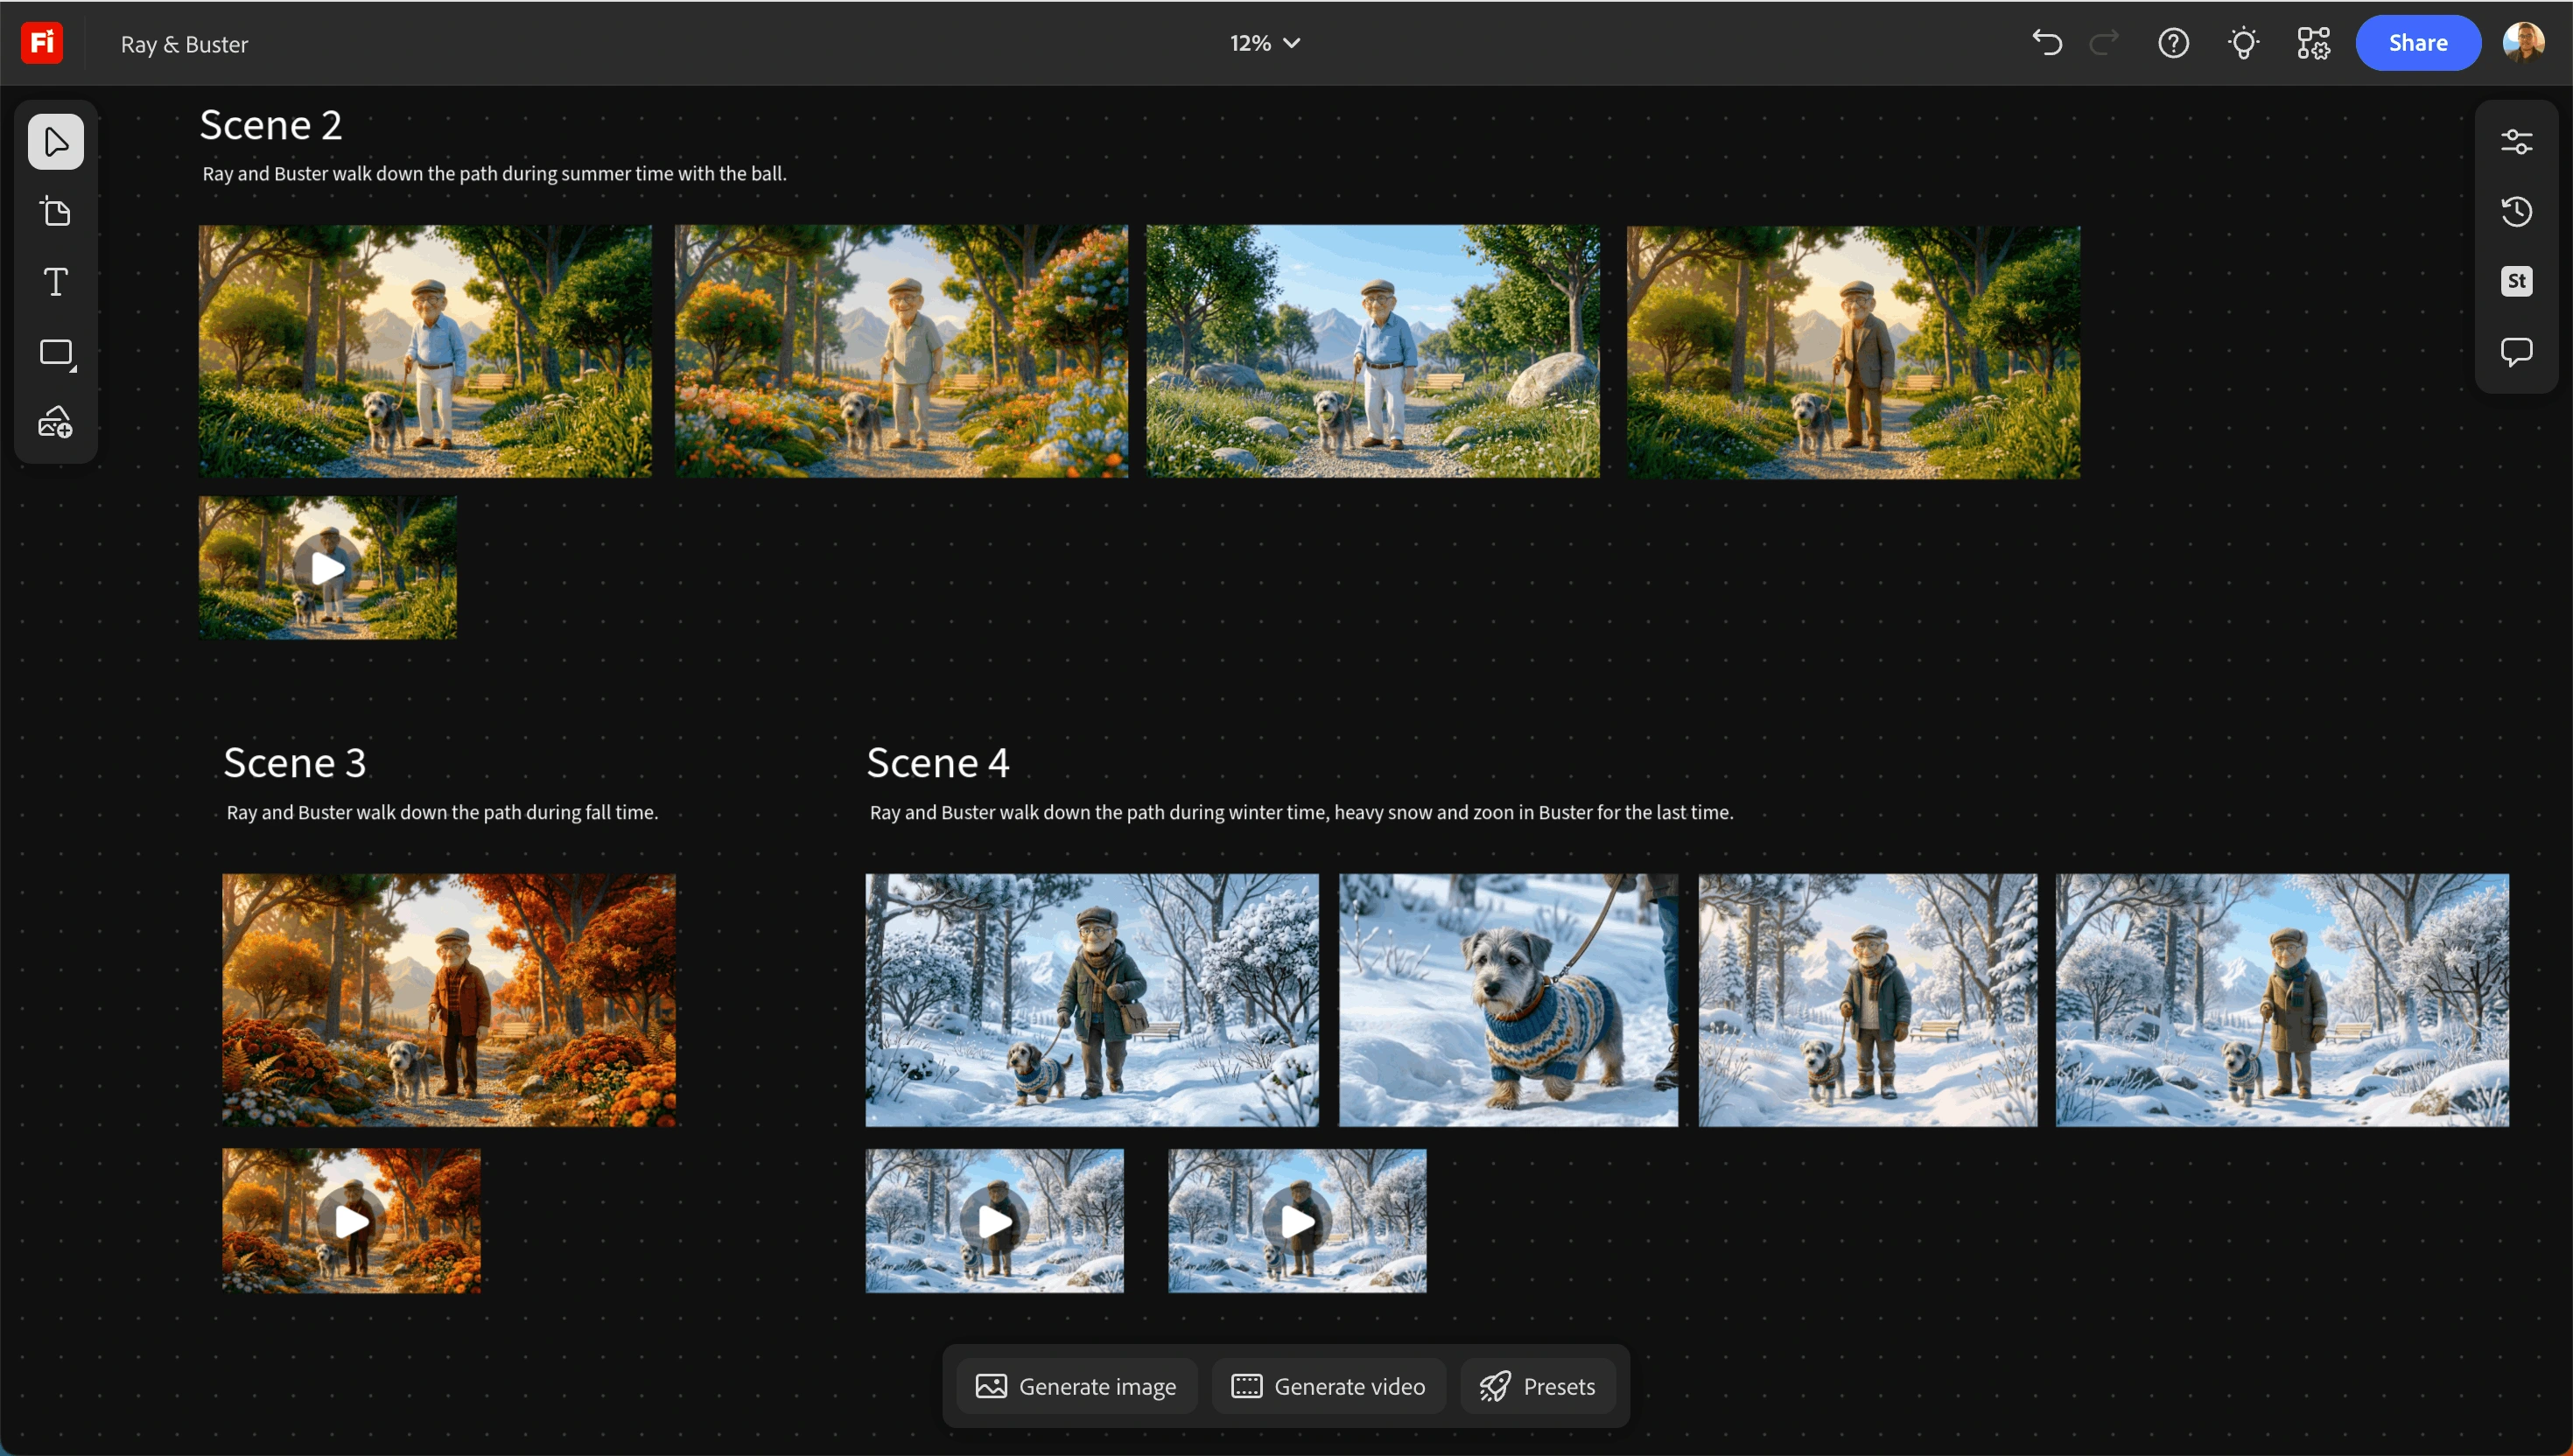This screenshot has width=2573, height=1456.
Task: Click Generate image button
Action: pyautogui.click(x=1076, y=1386)
